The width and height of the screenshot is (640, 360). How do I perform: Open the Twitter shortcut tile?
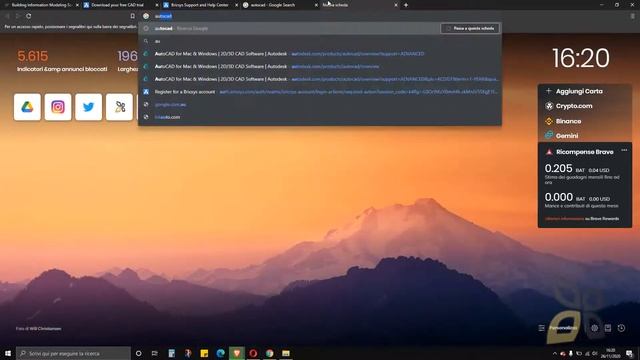pos(89,107)
